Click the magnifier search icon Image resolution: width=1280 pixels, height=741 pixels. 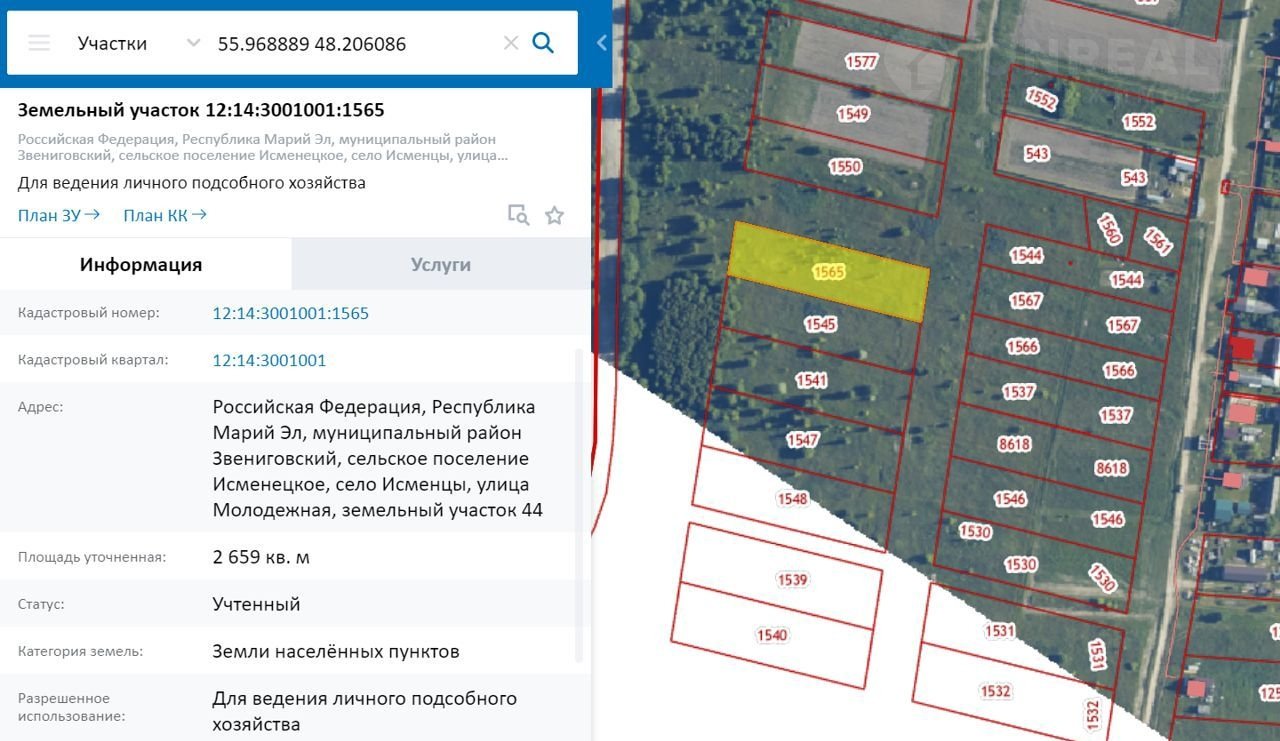coord(543,43)
